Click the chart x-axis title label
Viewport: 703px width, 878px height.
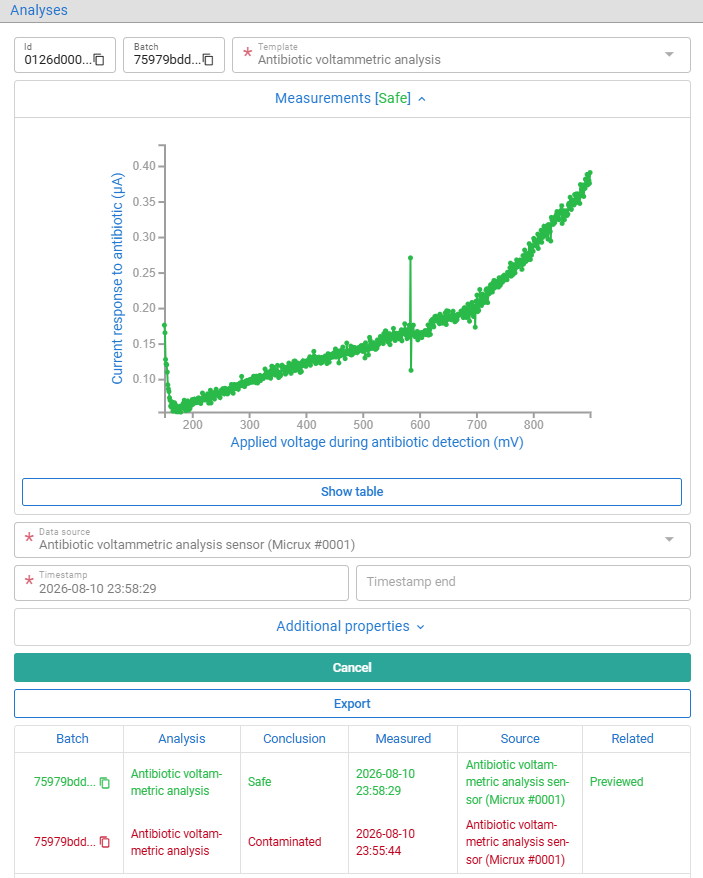(377, 442)
